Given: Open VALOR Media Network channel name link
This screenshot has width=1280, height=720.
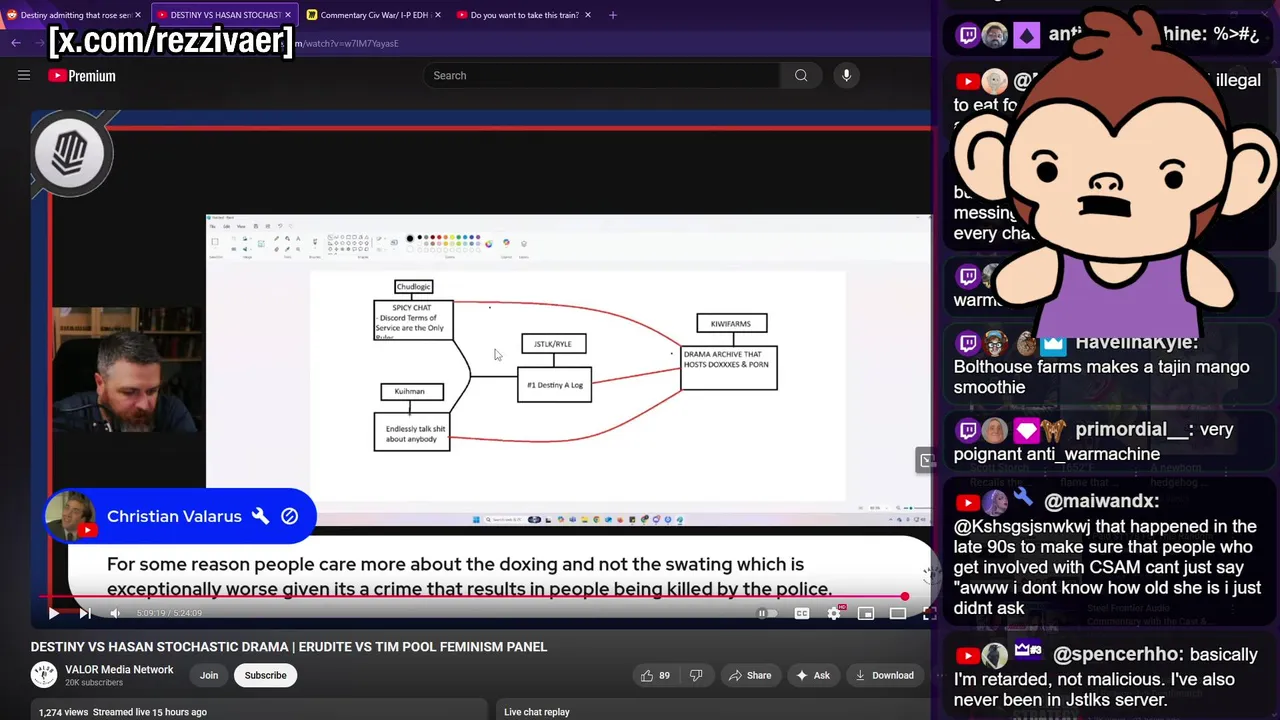Looking at the screenshot, I should click(119, 669).
